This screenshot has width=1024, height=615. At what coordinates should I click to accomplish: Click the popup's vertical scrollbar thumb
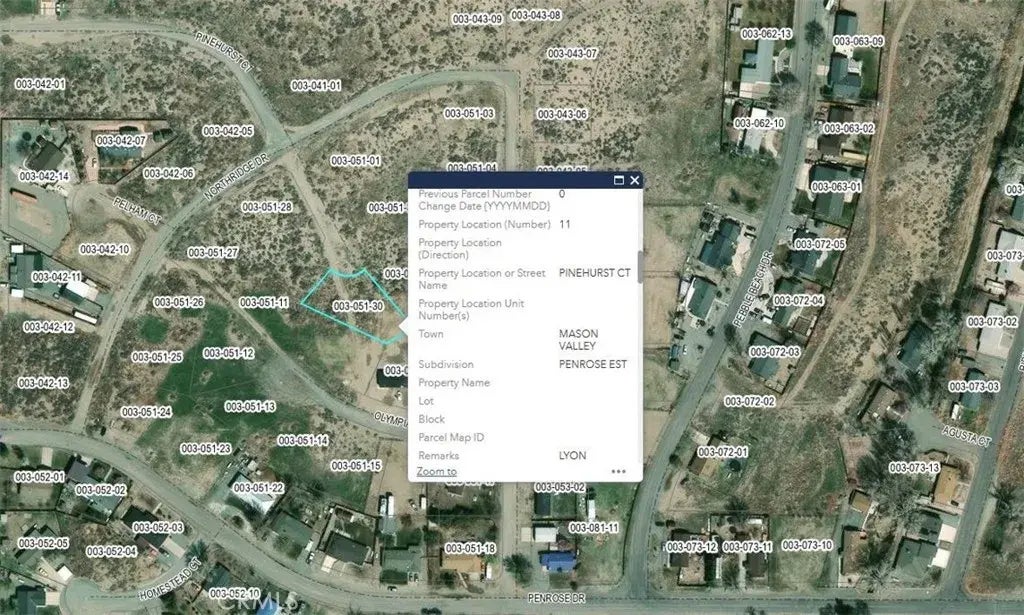pos(639,267)
